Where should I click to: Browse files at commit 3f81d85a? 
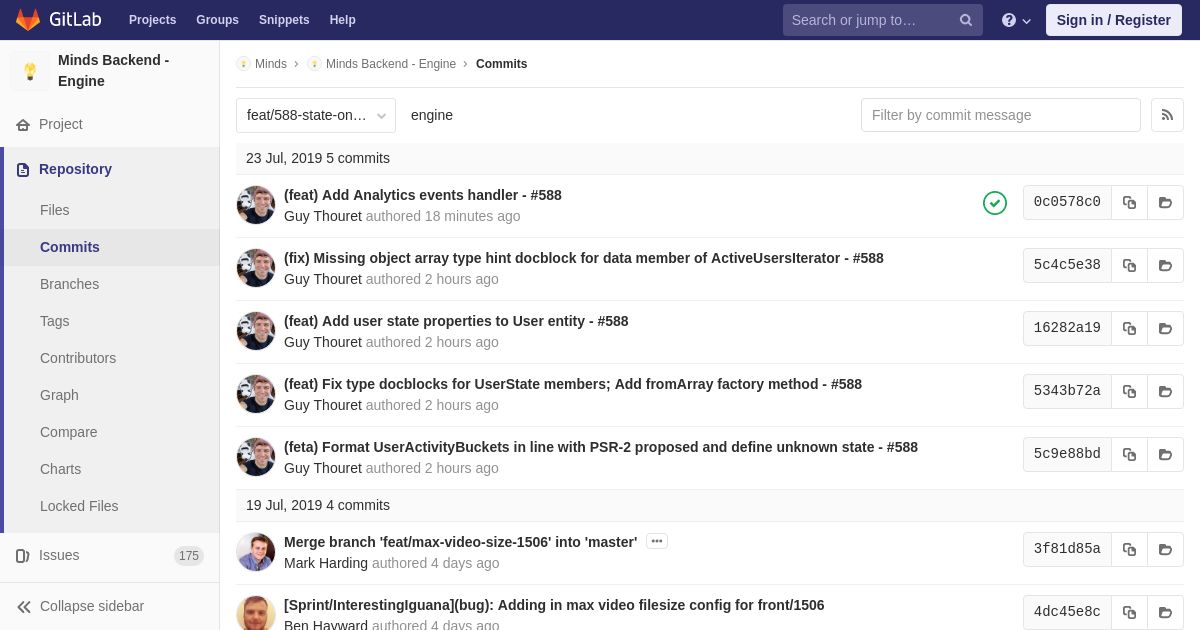point(1165,549)
